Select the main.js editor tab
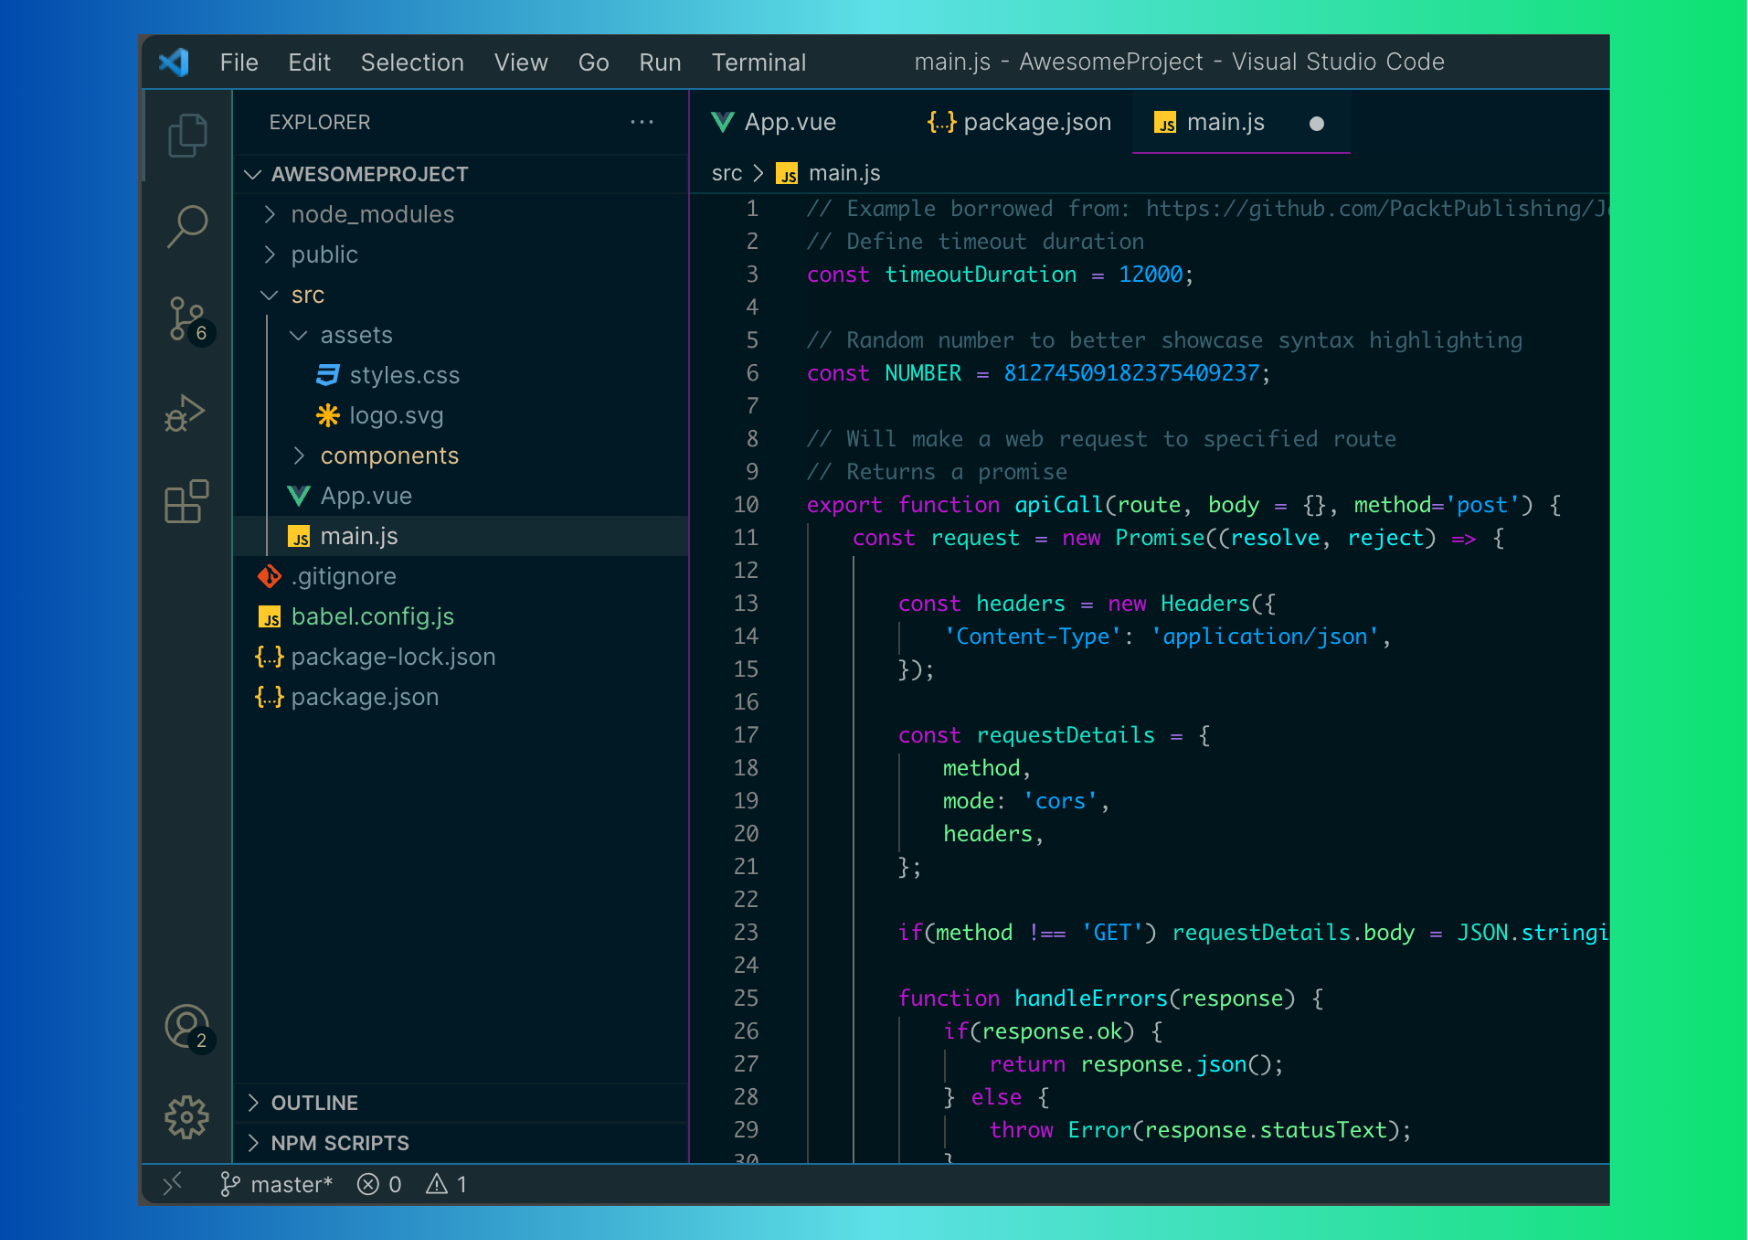The width and height of the screenshot is (1748, 1240). point(1241,122)
